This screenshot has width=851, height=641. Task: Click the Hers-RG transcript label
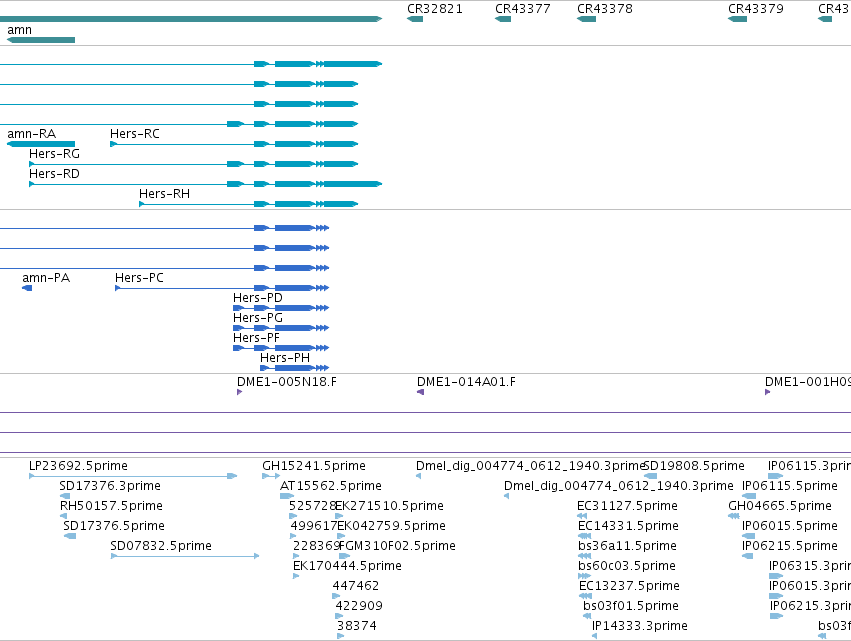coord(54,154)
